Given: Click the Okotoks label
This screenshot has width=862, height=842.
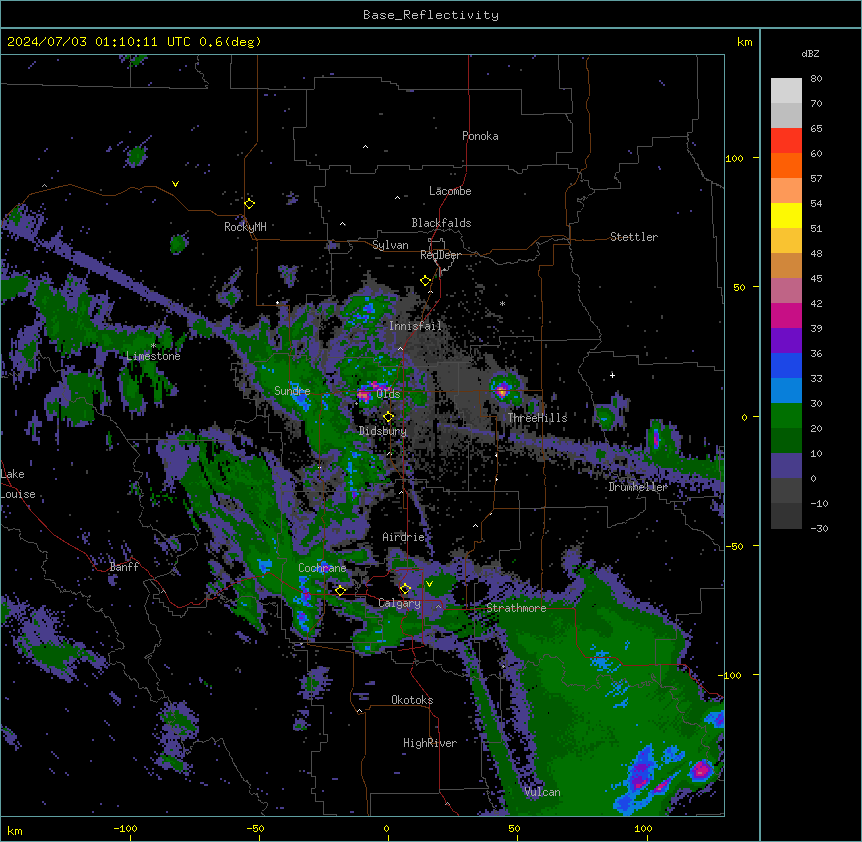Looking at the screenshot, I should 412,700.
